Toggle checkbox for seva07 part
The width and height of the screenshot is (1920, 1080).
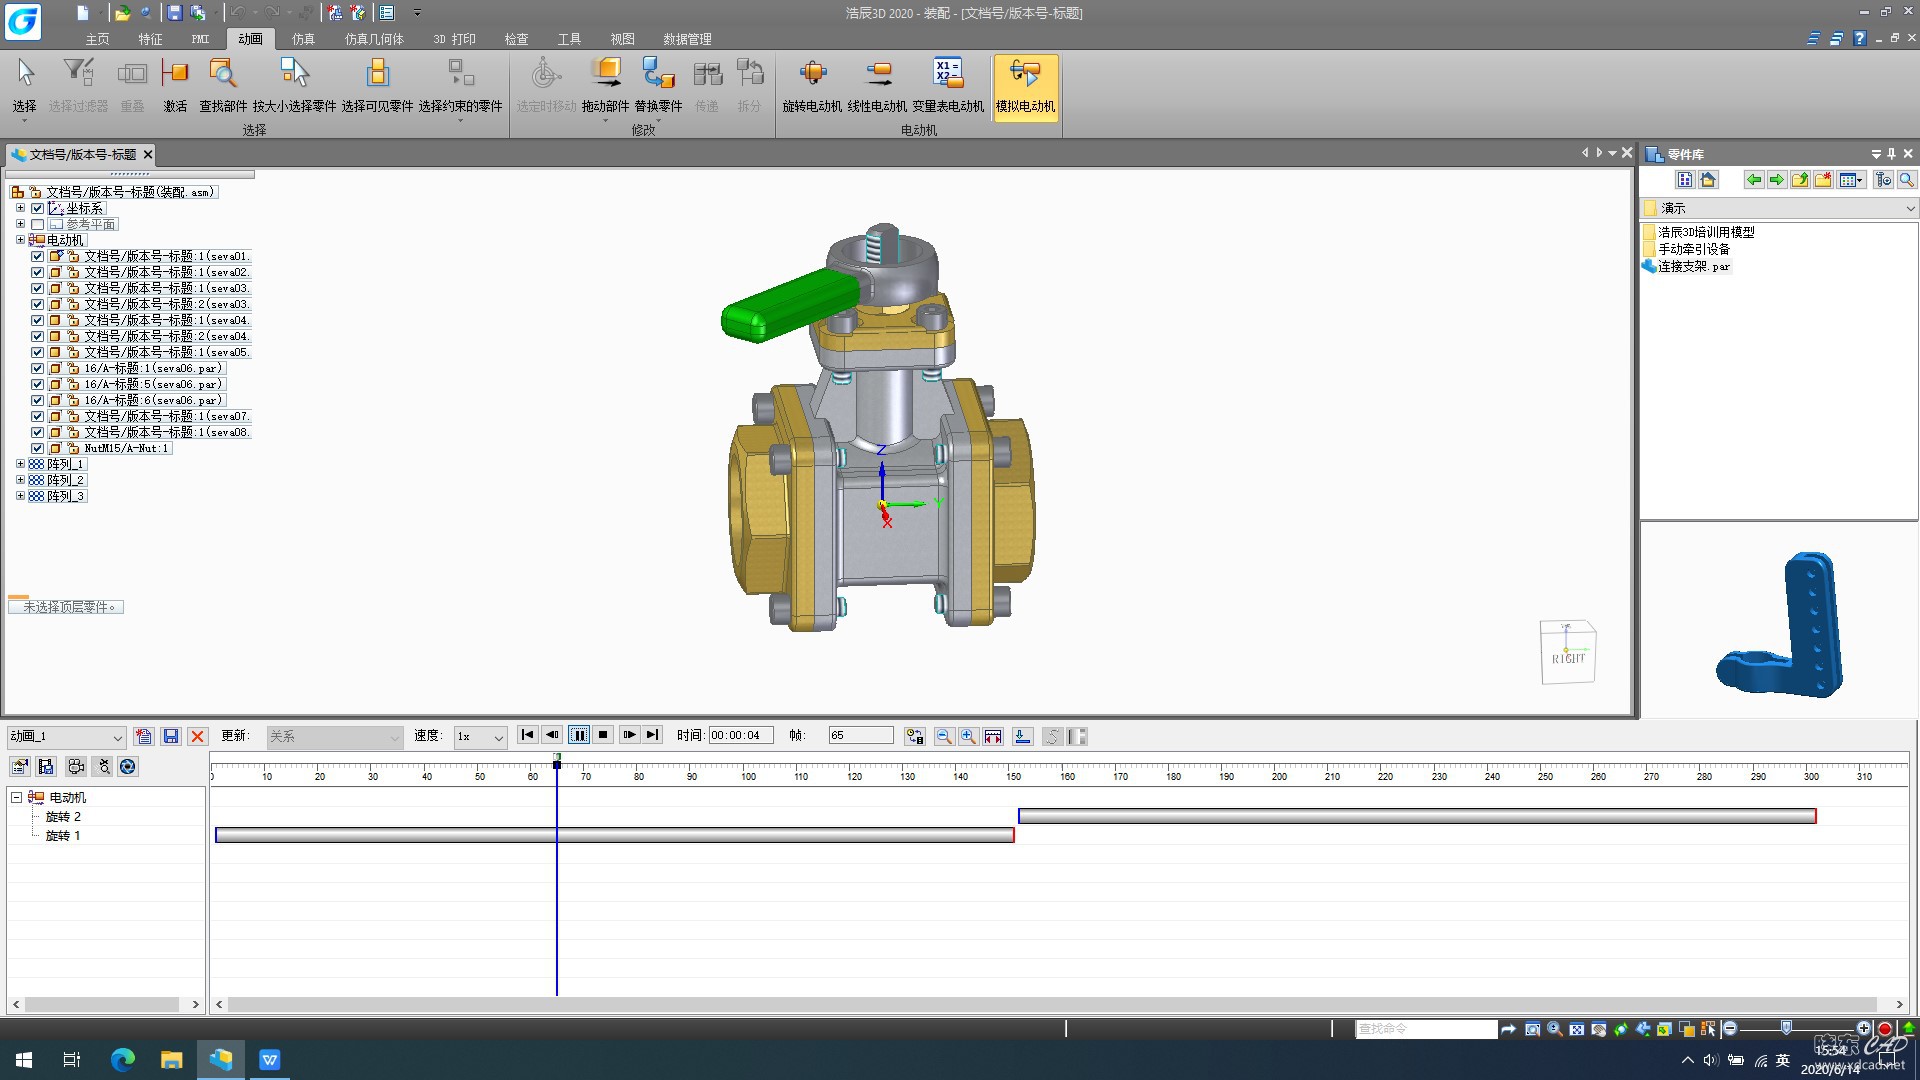coord(37,416)
